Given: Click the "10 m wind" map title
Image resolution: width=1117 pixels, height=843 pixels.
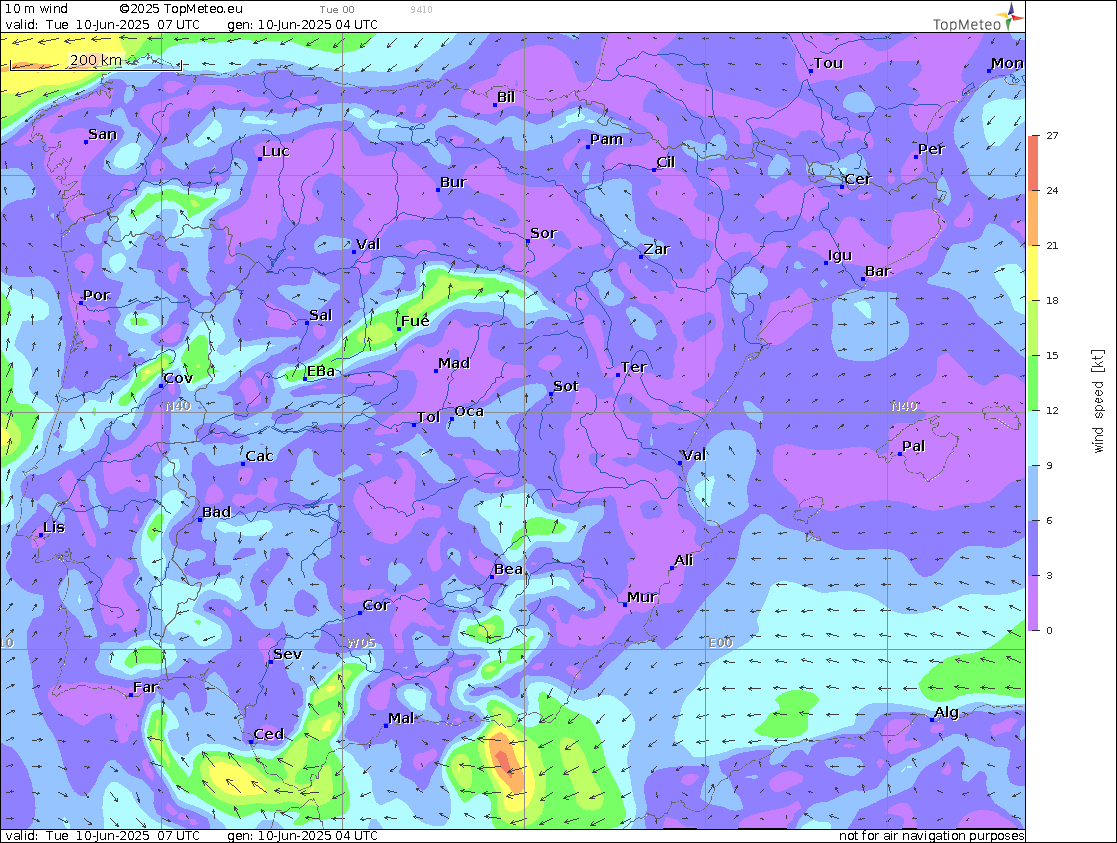Looking at the screenshot, I should pyautogui.click(x=36, y=9).
